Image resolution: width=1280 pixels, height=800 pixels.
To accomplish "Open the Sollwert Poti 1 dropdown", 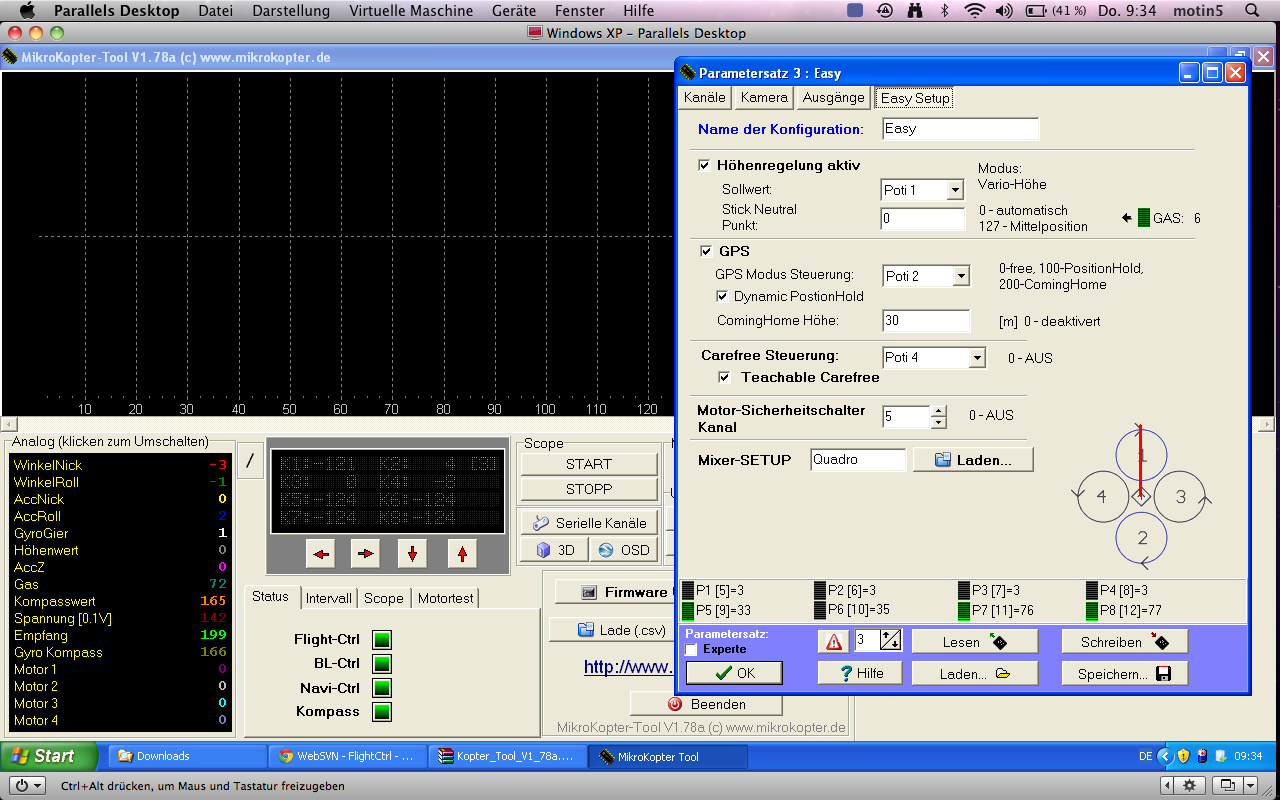I will tap(955, 190).
